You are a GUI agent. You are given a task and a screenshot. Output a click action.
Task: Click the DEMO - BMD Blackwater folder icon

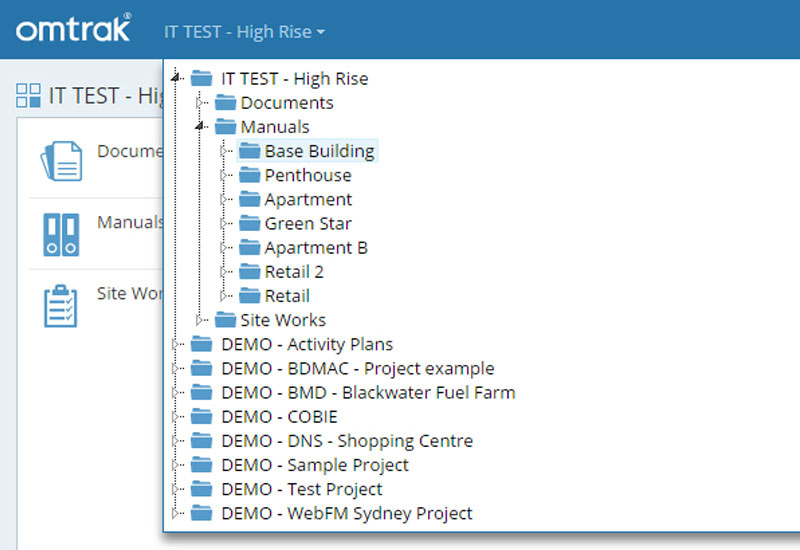pyautogui.click(x=202, y=392)
